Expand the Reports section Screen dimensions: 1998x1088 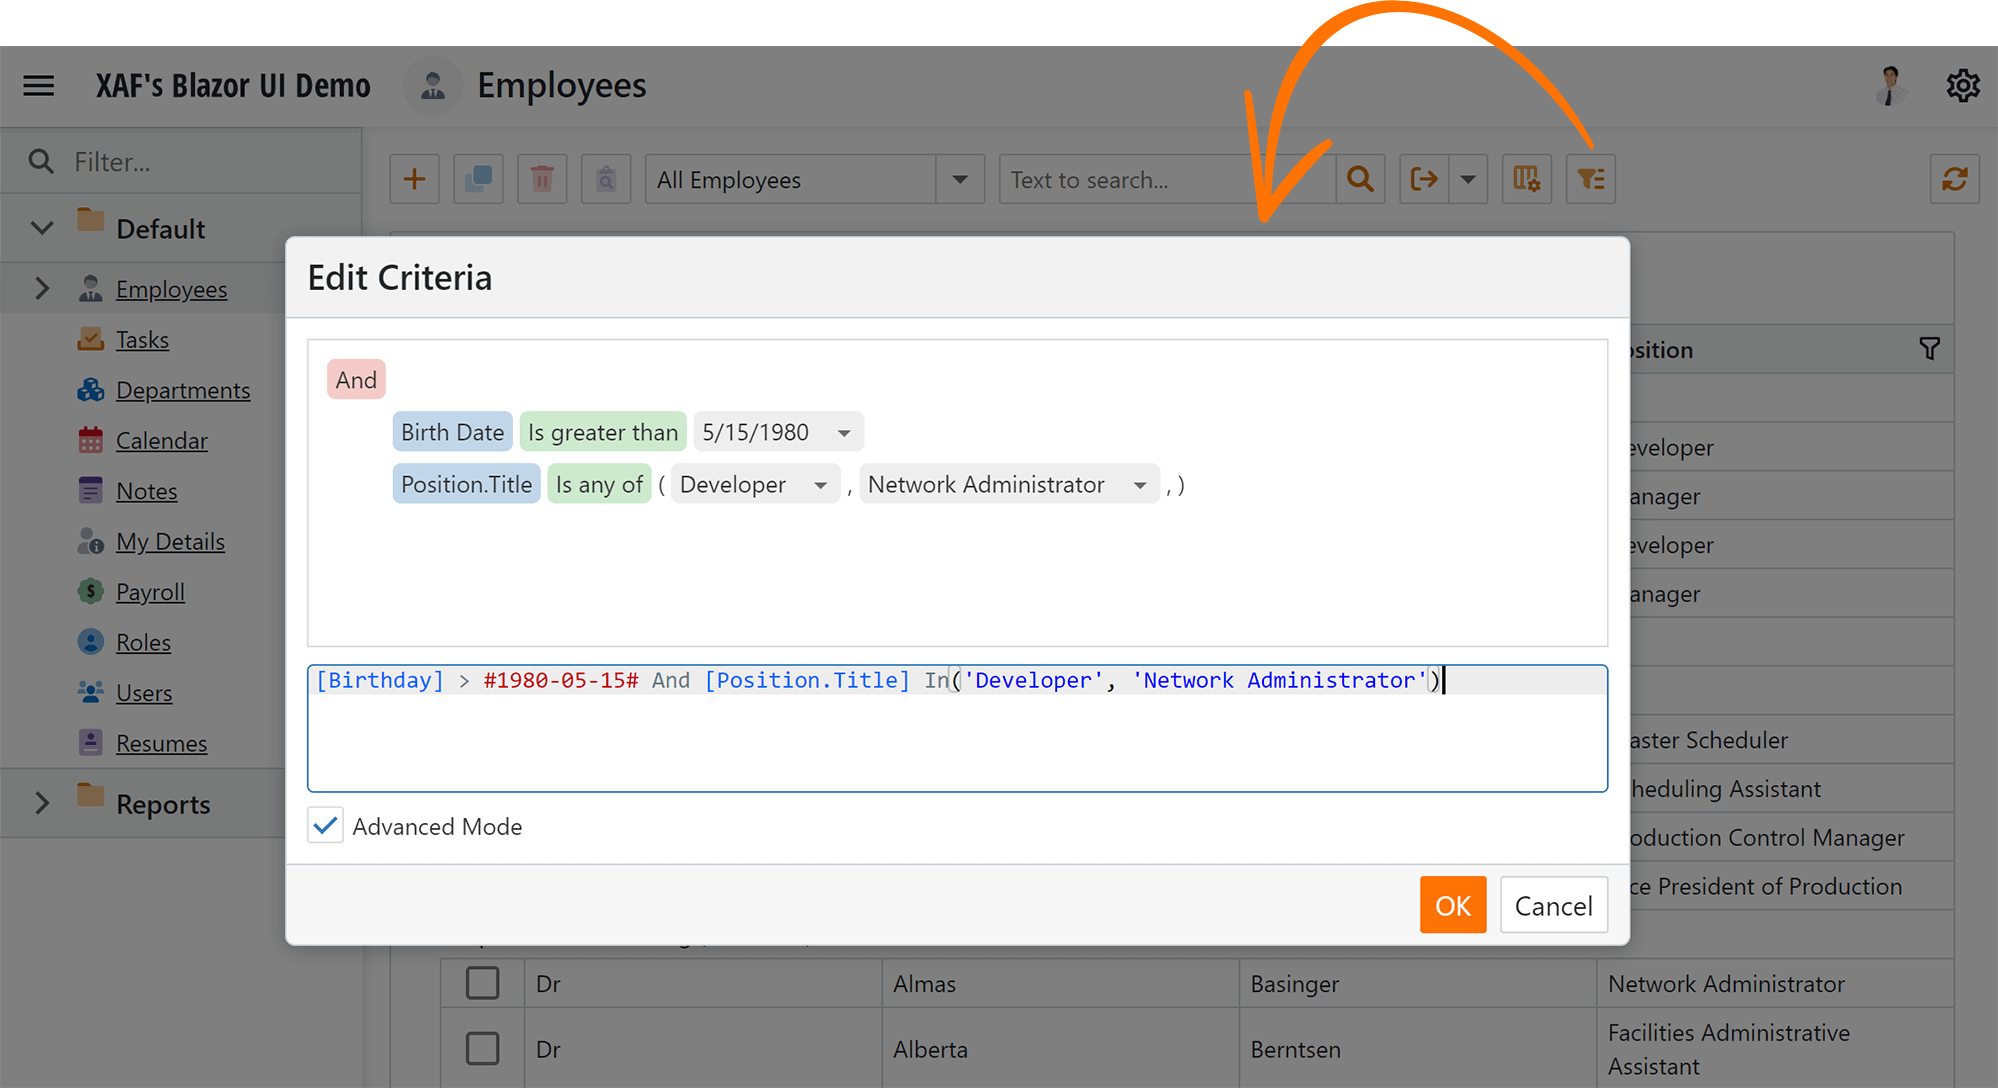pos(41,803)
